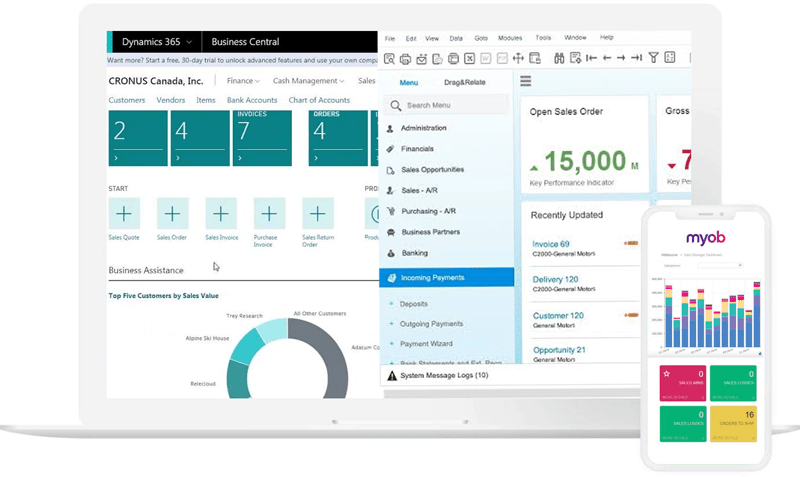Viewport: 800px width, 477px height.
Task: Open Invoice 69 in Recently Updated
Action: 551,244
